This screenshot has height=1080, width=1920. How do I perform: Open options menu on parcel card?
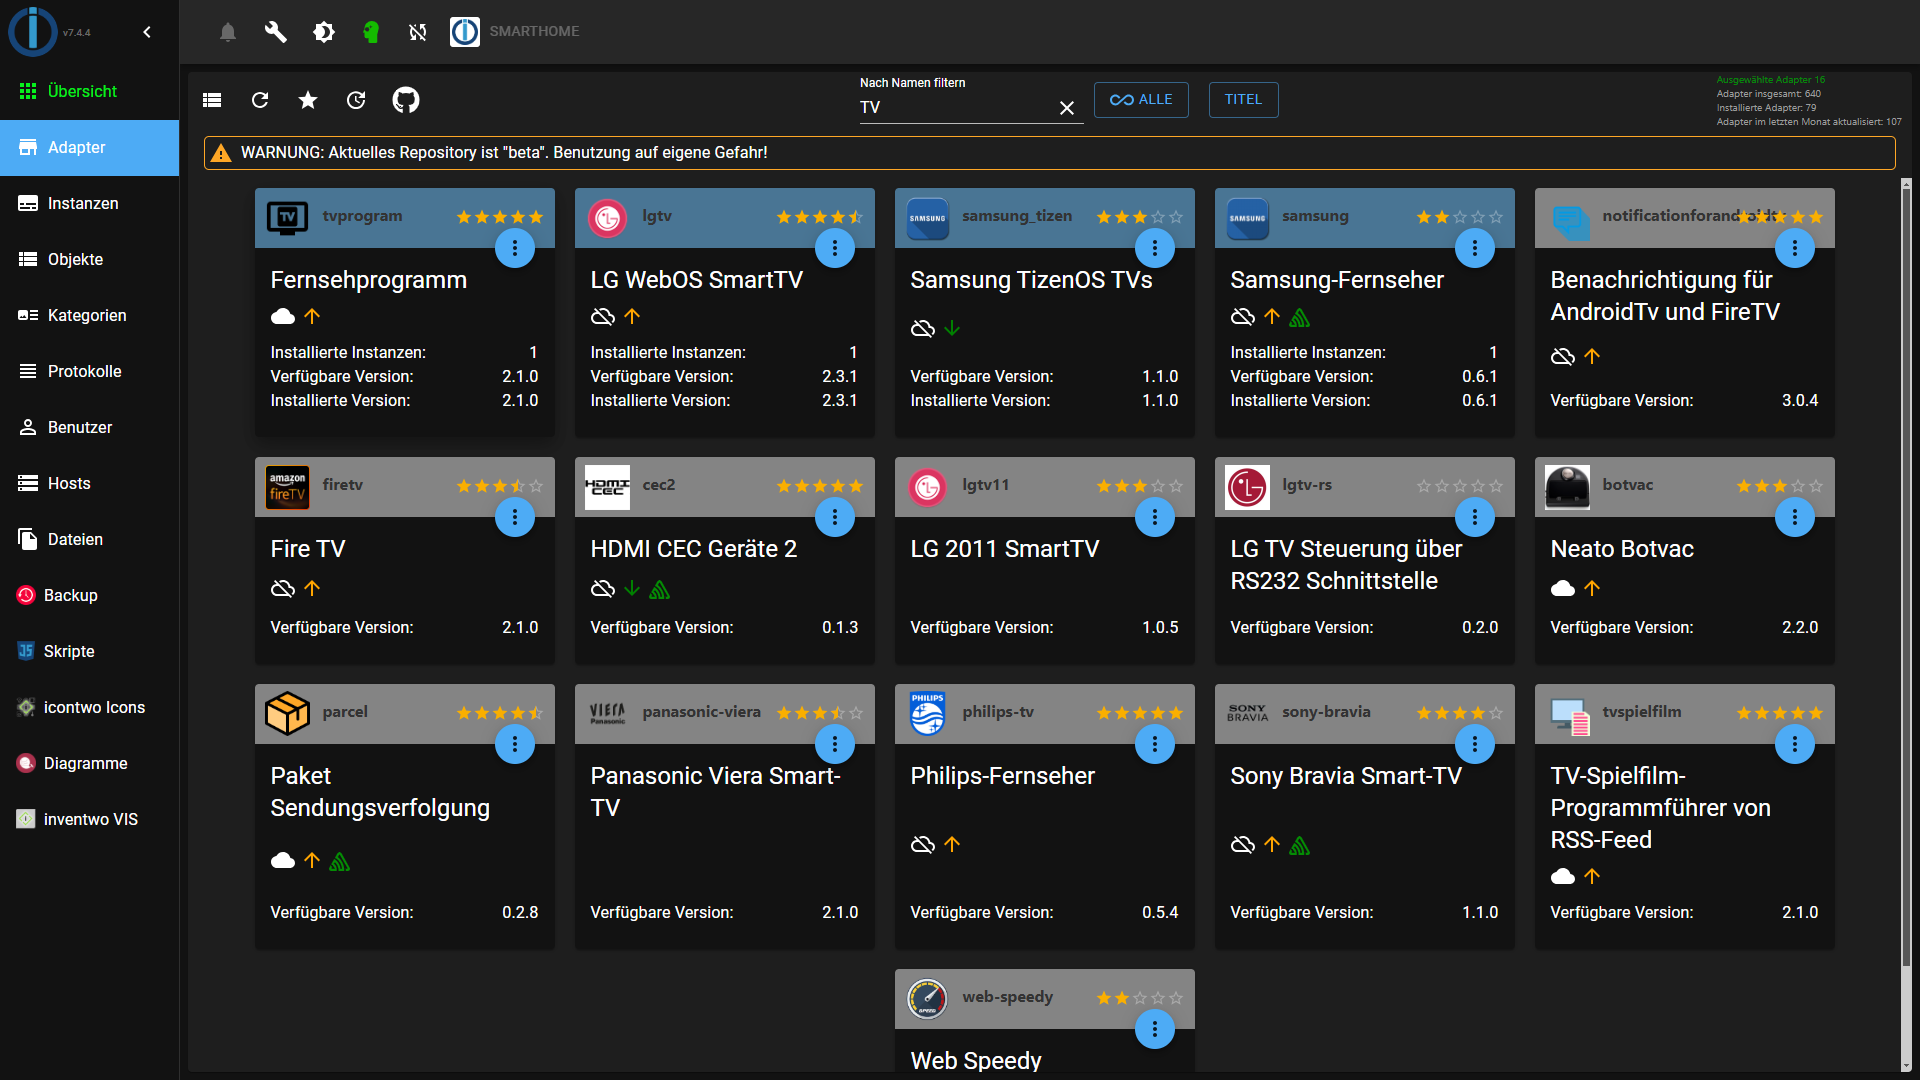pos(515,744)
